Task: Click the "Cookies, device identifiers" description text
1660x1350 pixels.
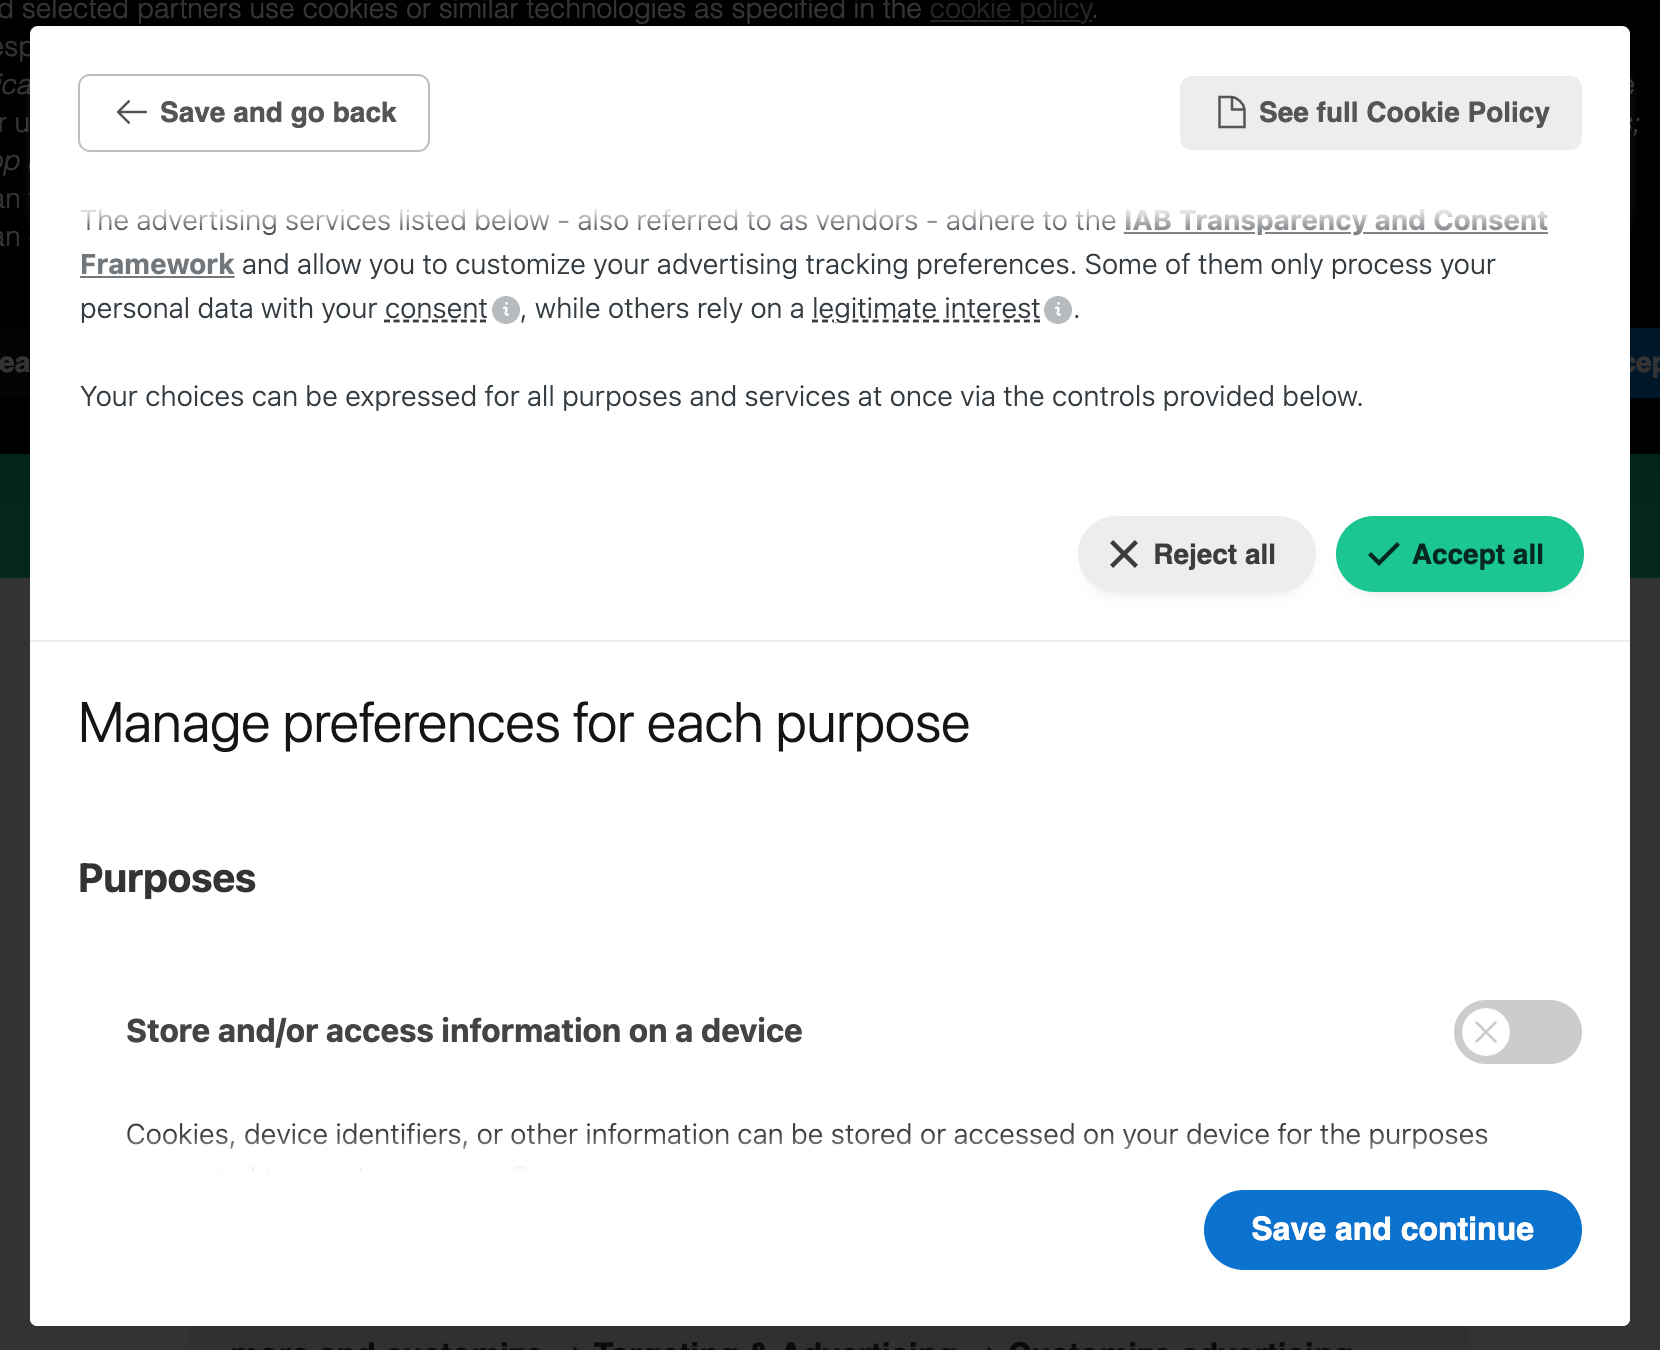Action: pyautogui.click(x=806, y=1134)
